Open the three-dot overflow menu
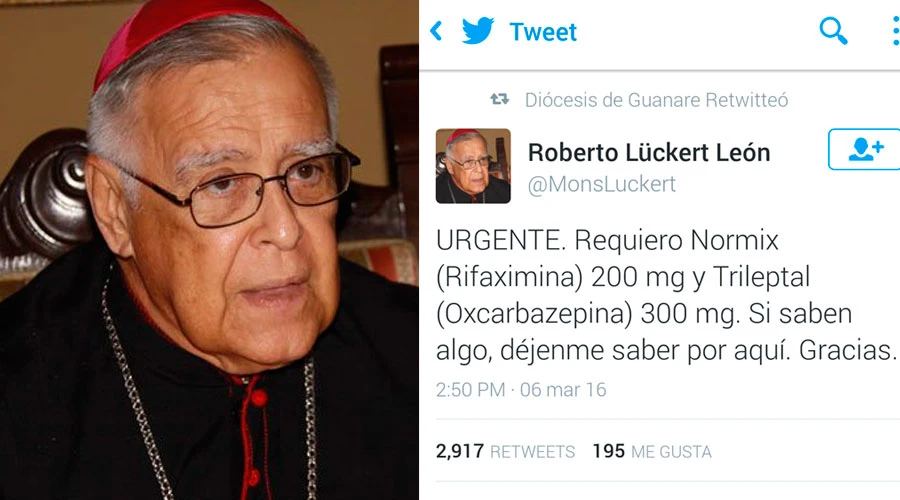This screenshot has height=500, width=900. coord(896,31)
